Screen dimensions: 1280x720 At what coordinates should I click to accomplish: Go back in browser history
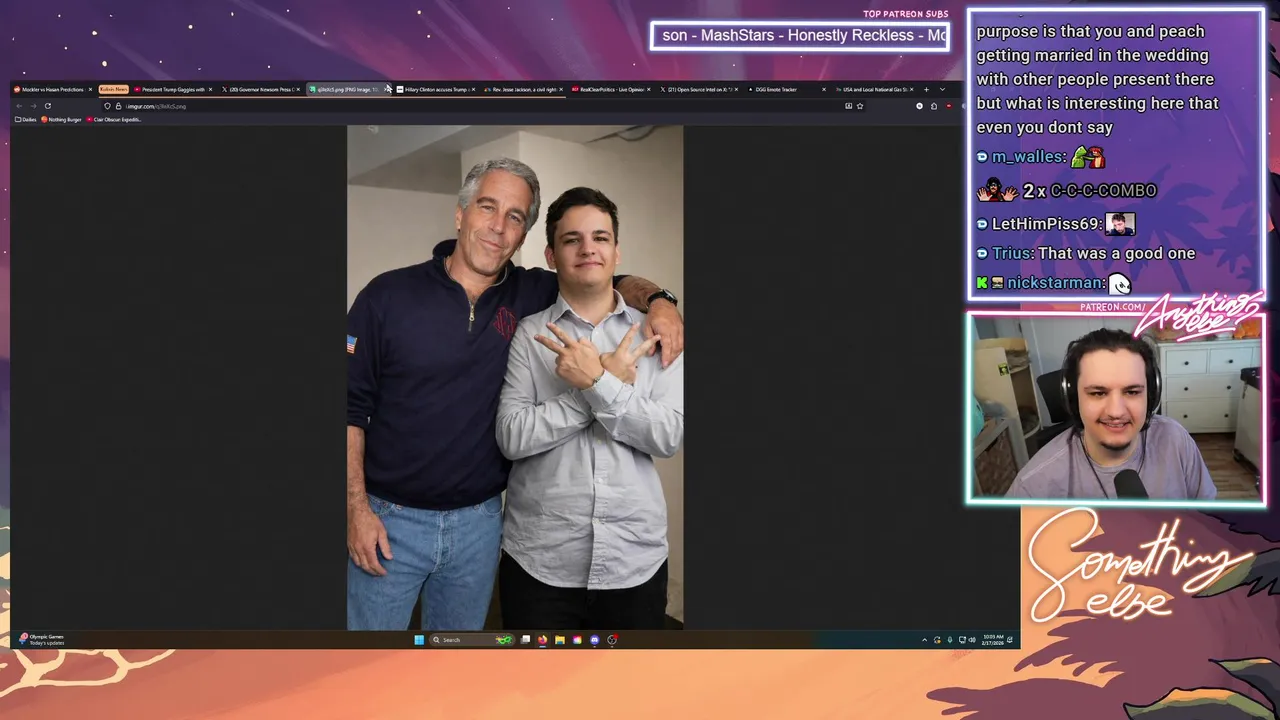tap(19, 106)
